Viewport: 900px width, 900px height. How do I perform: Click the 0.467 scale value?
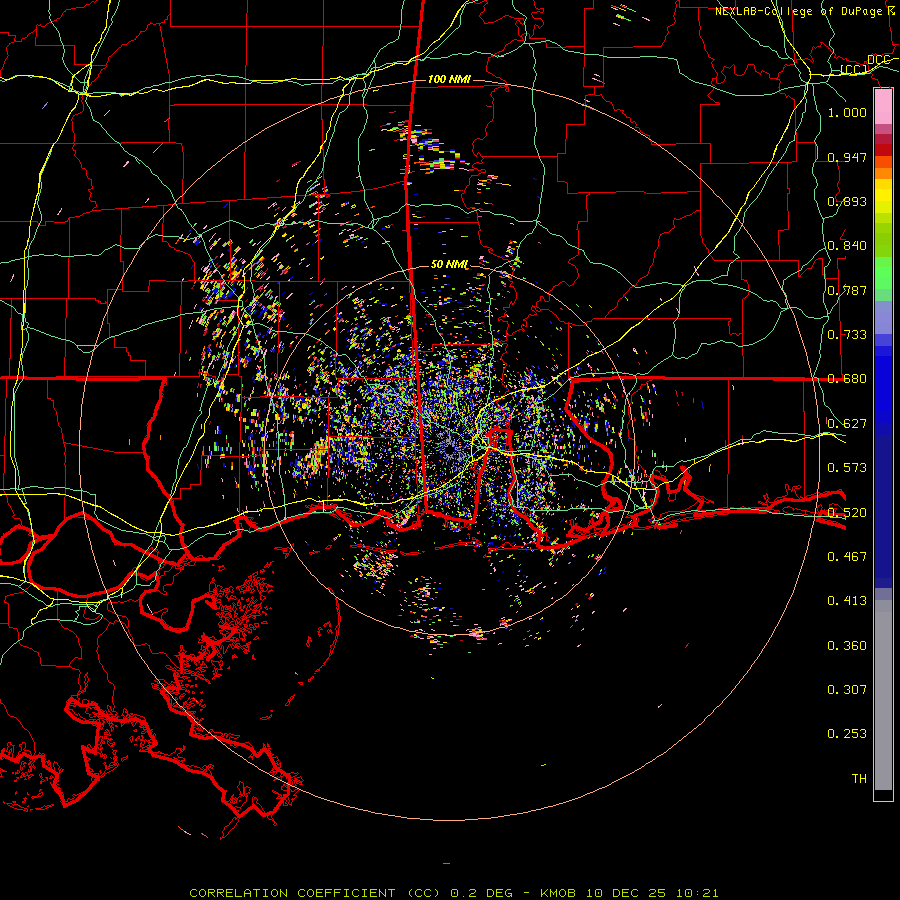(847, 557)
